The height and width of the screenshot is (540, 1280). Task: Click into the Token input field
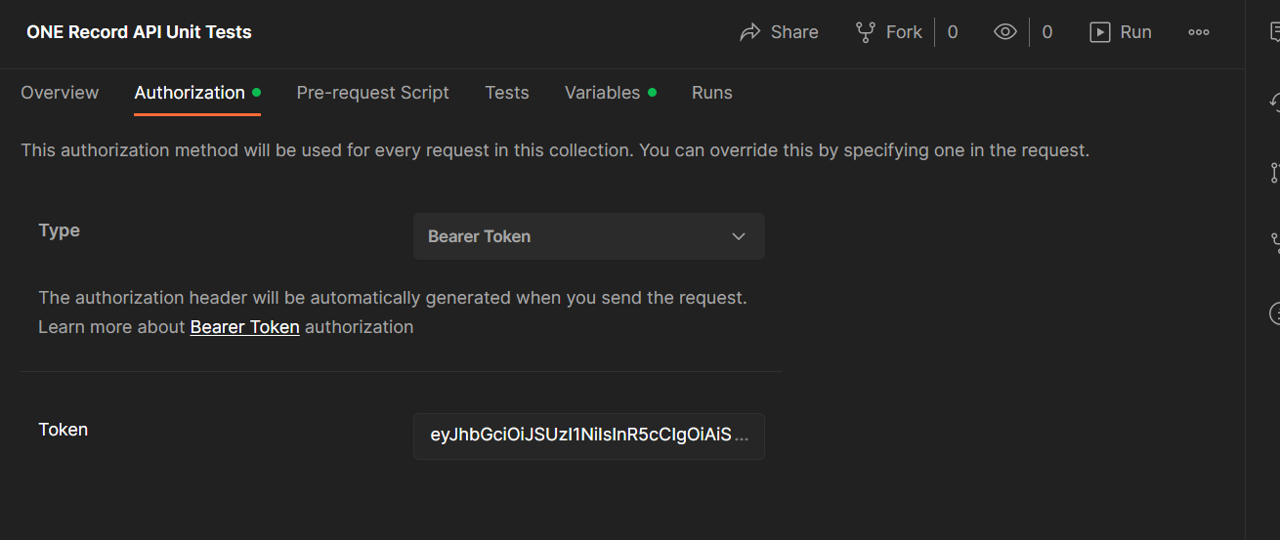coord(589,436)
